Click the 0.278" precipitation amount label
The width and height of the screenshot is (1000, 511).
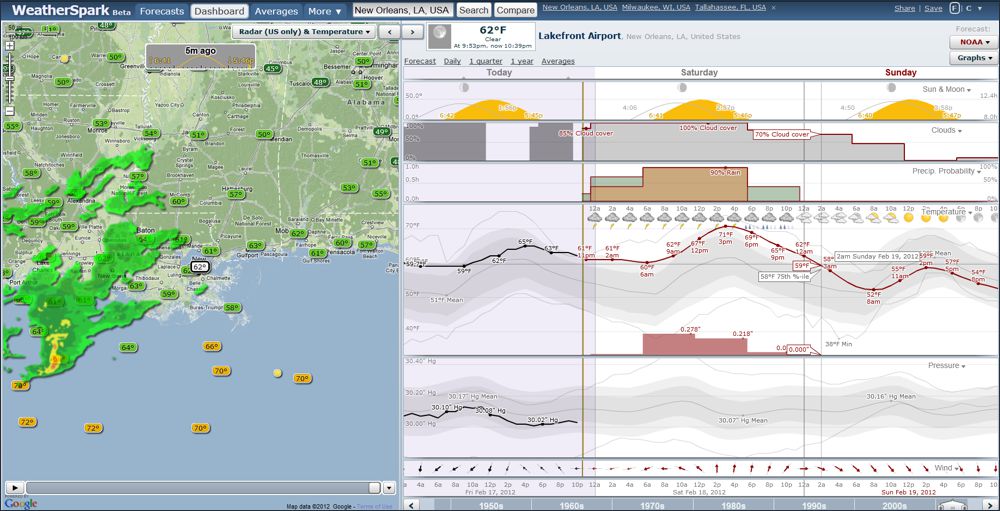[690, 329]
